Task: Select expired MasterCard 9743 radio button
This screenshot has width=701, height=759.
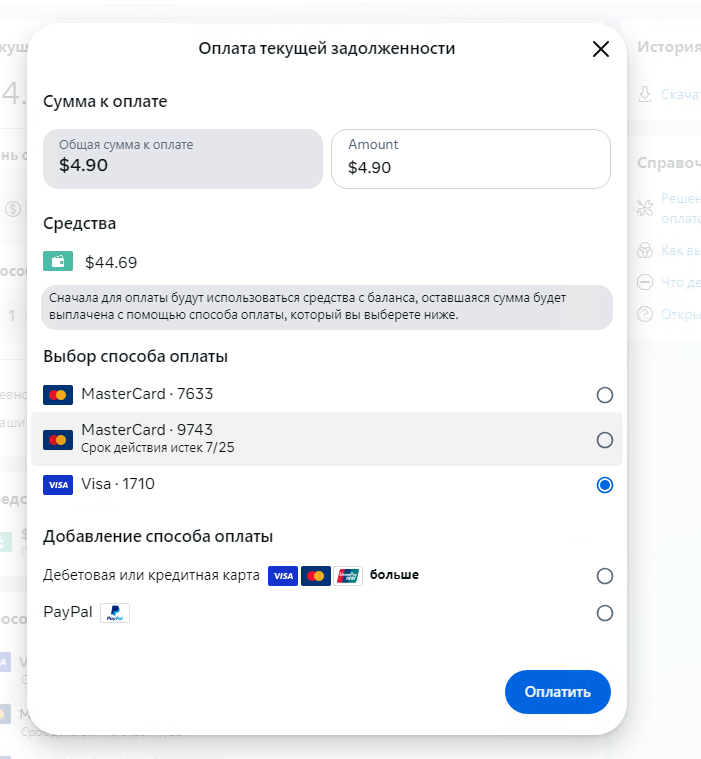Action: click(604, 440)
